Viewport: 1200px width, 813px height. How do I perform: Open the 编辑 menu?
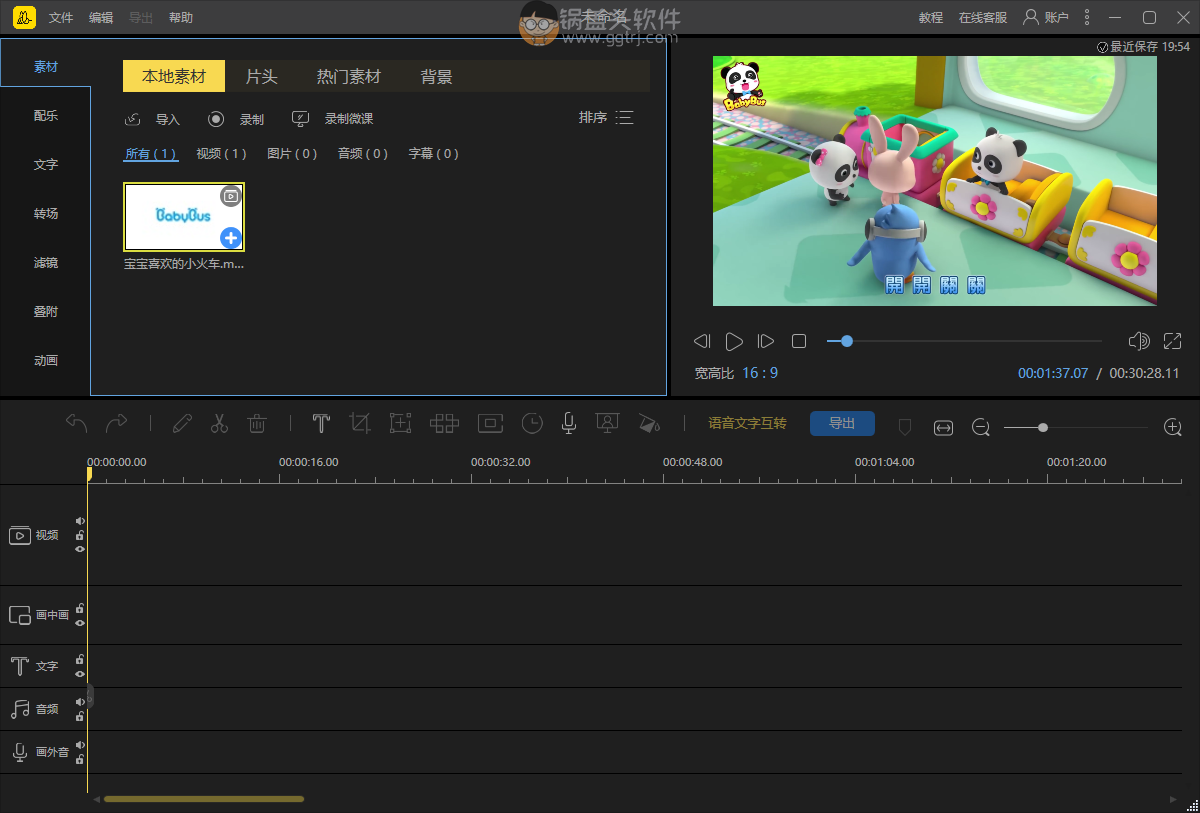101,18
